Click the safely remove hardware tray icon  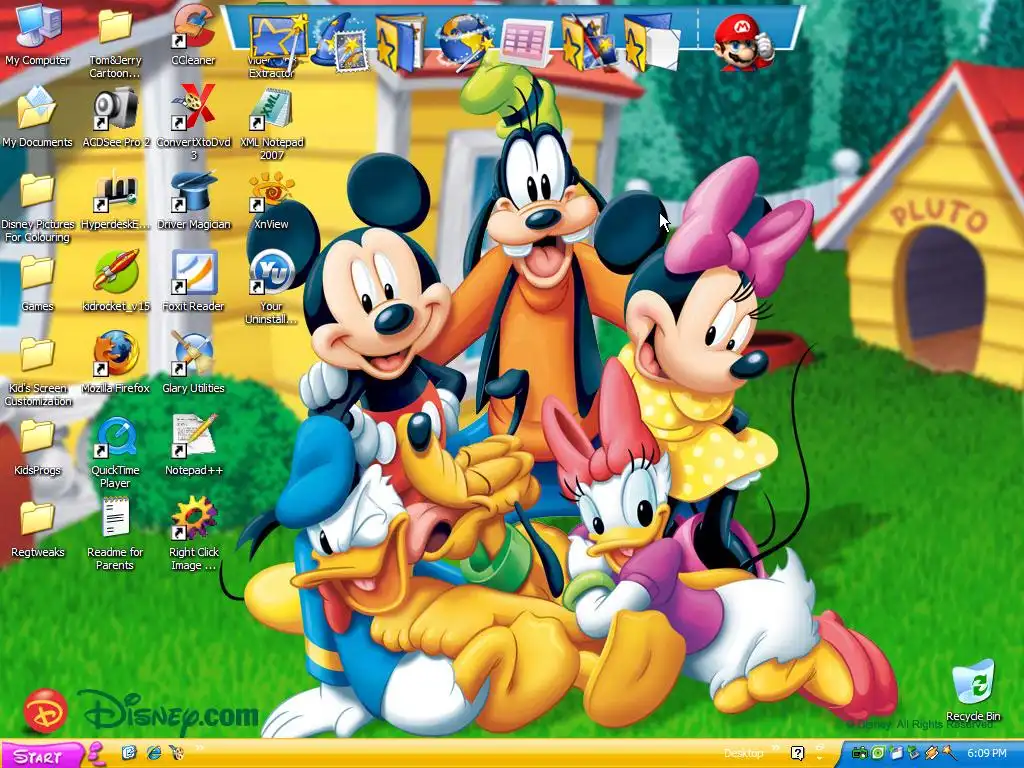pos(913,753)
